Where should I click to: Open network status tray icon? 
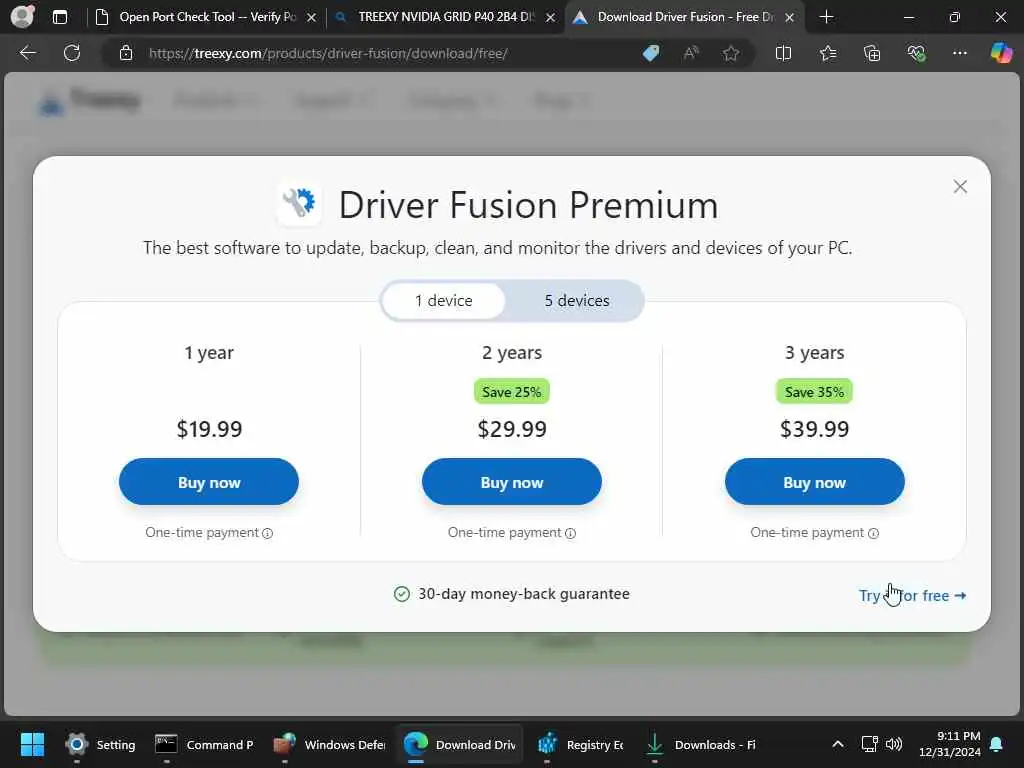(869, 744)
